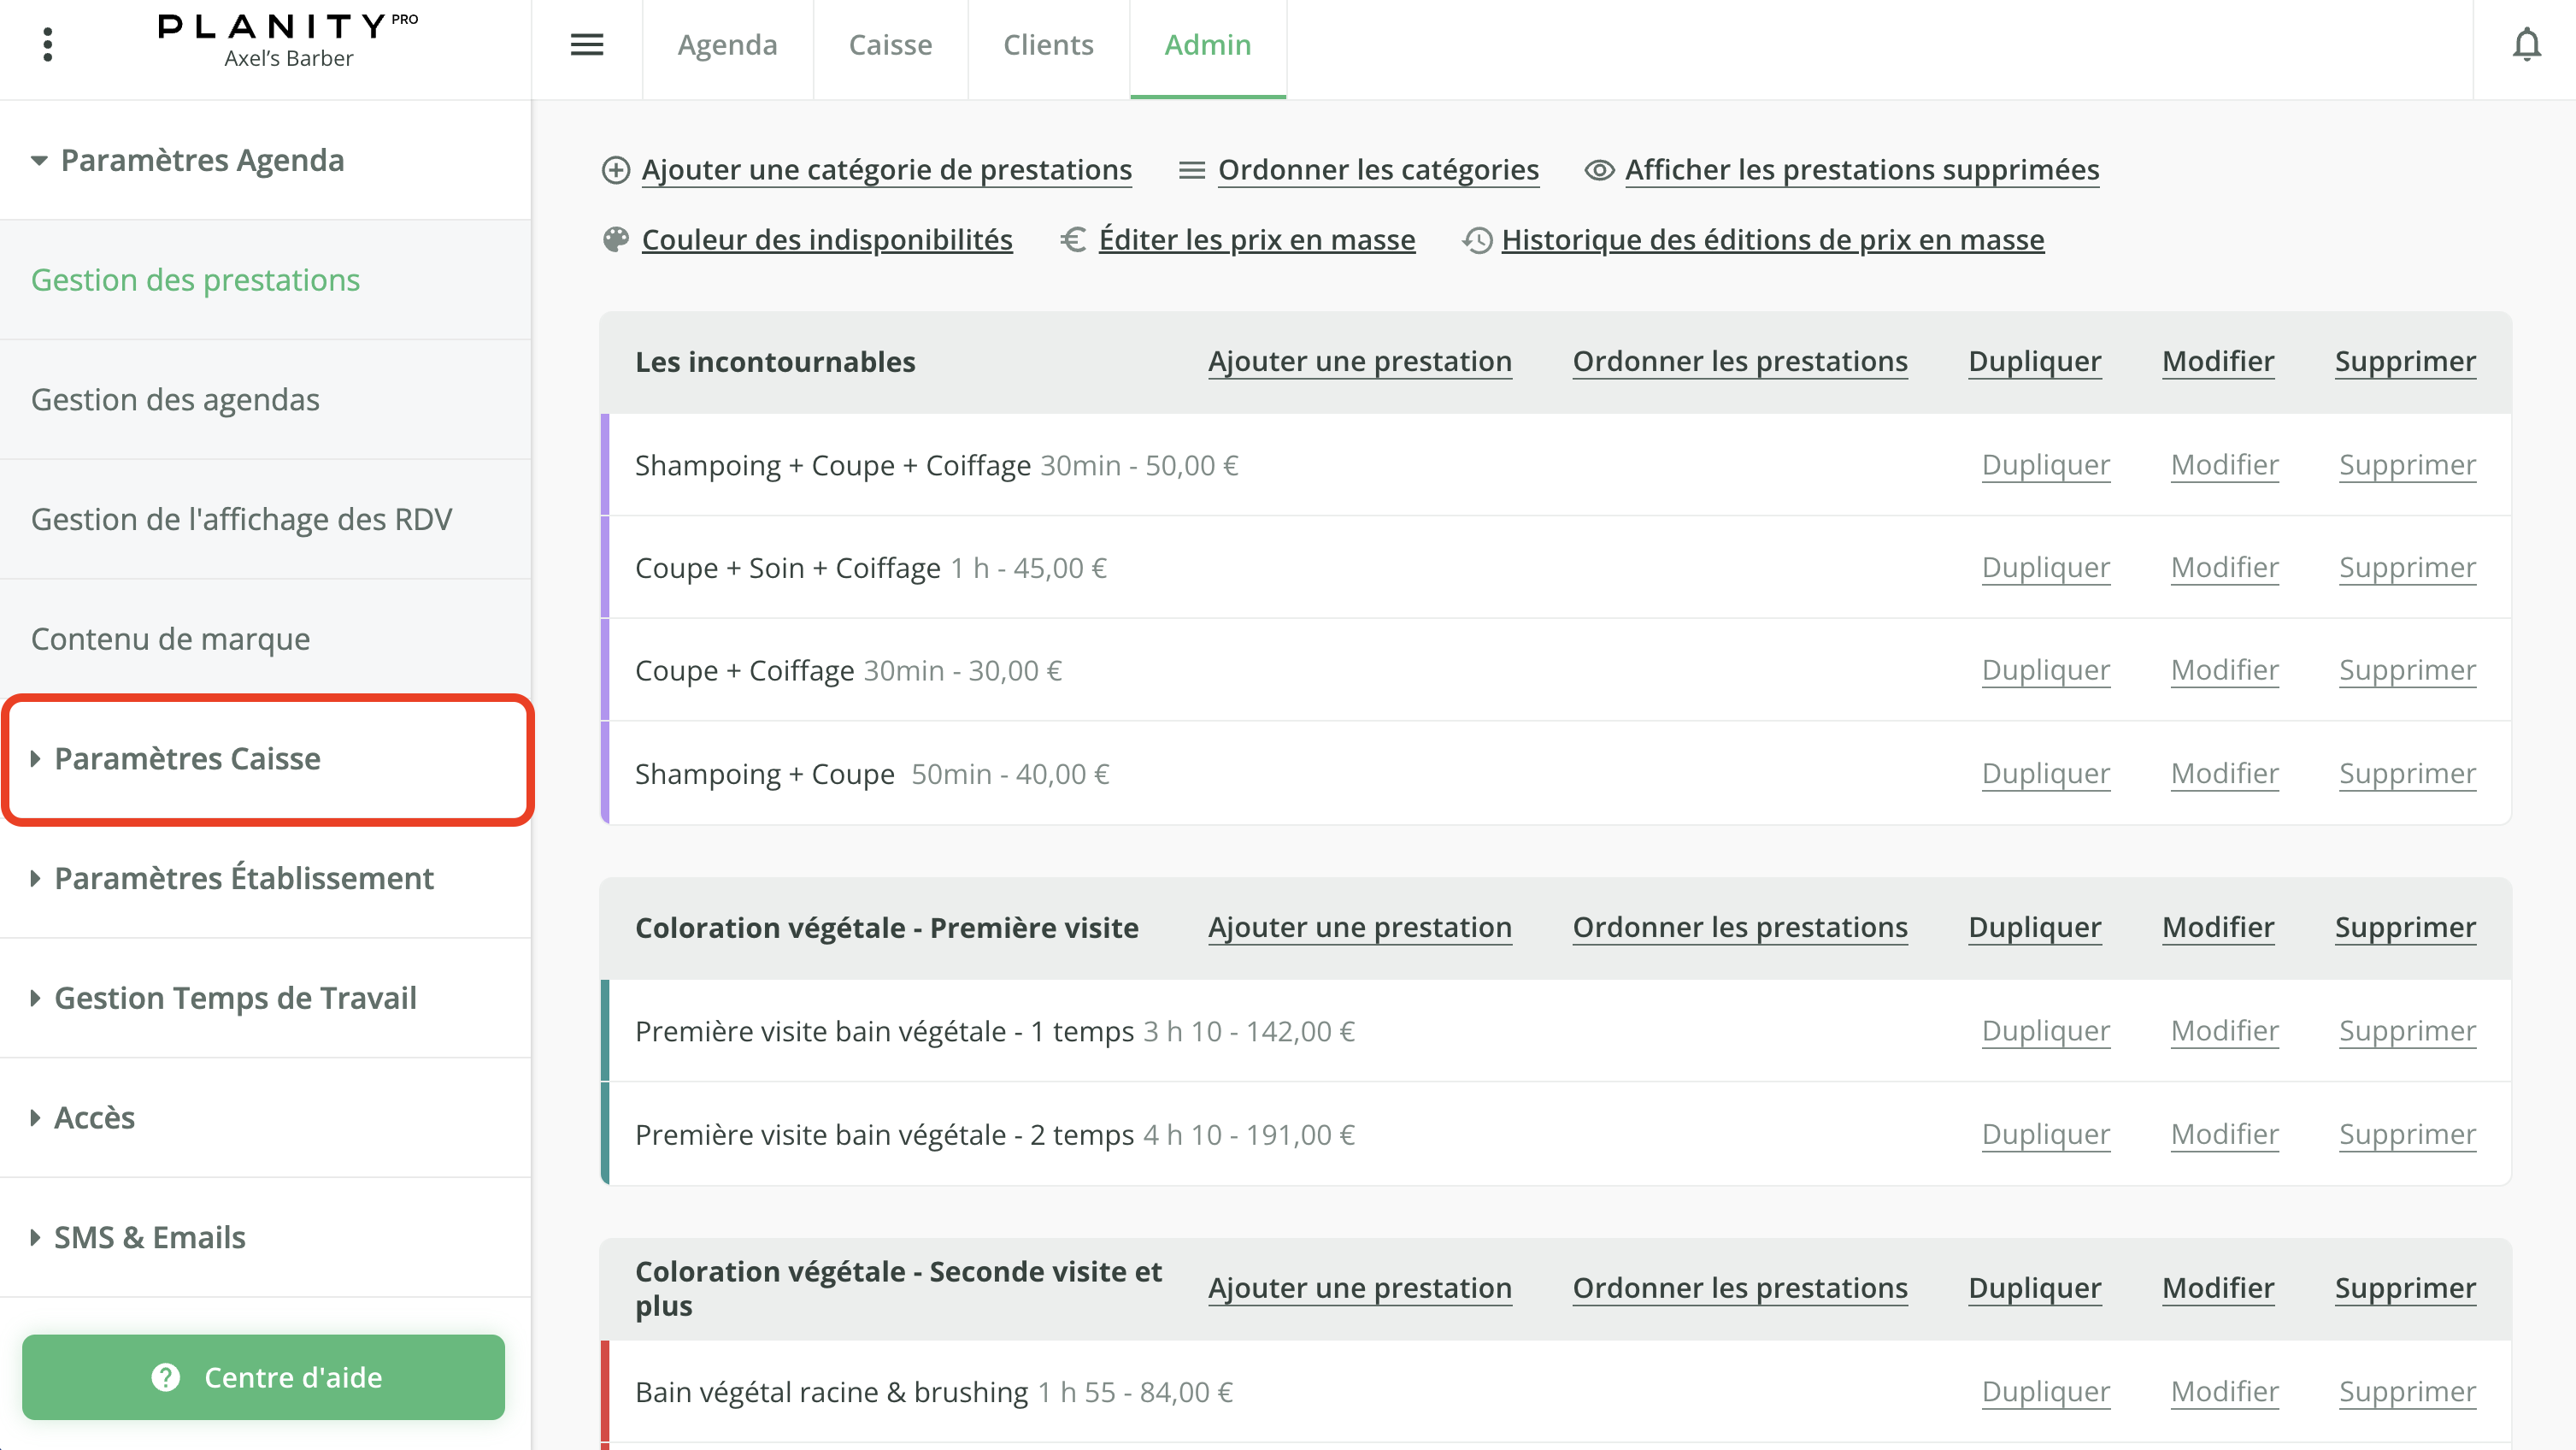The image size is (2576, 1450).
Task: Expand Gestion Temps de Travail section
Action: (x=235, y=998)
